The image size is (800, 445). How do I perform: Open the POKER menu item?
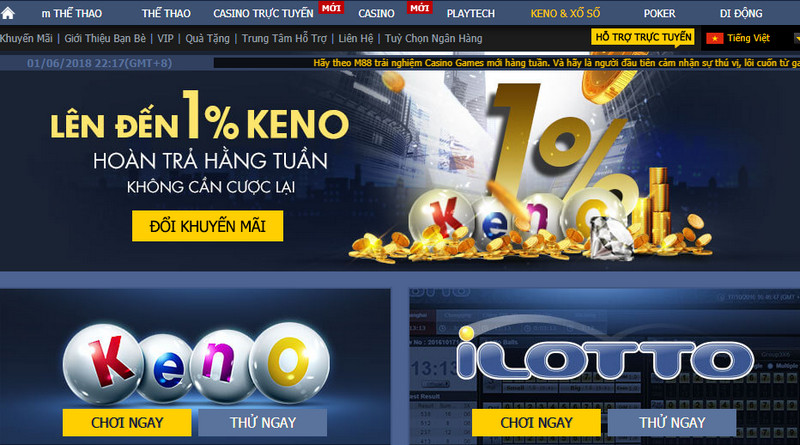click(659, 13)
